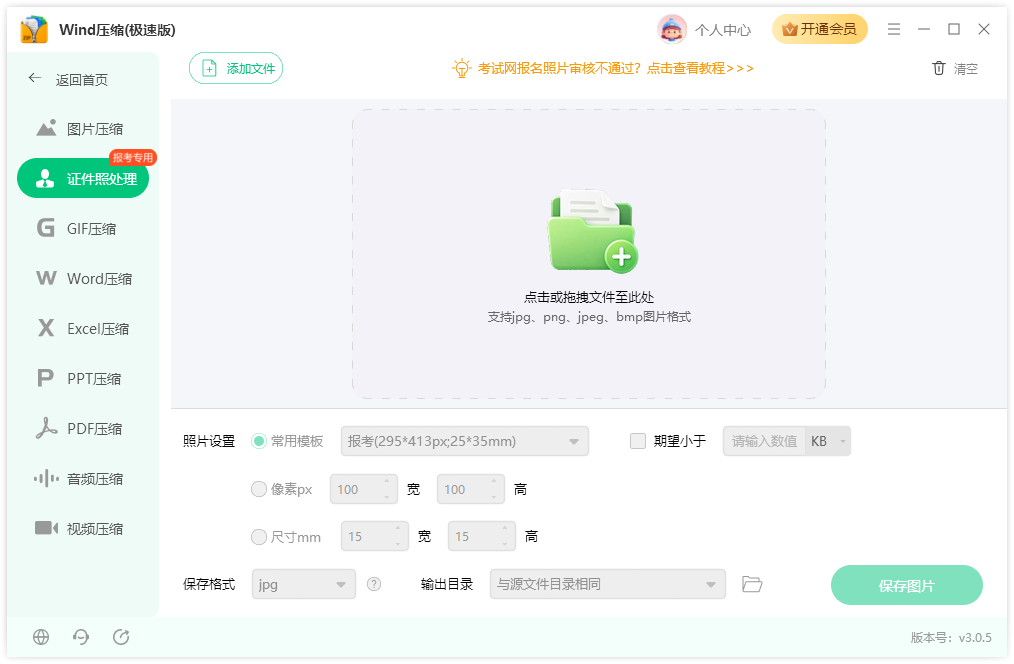
Task: Open the KB unit dropdown
Action: pos(828,441)
